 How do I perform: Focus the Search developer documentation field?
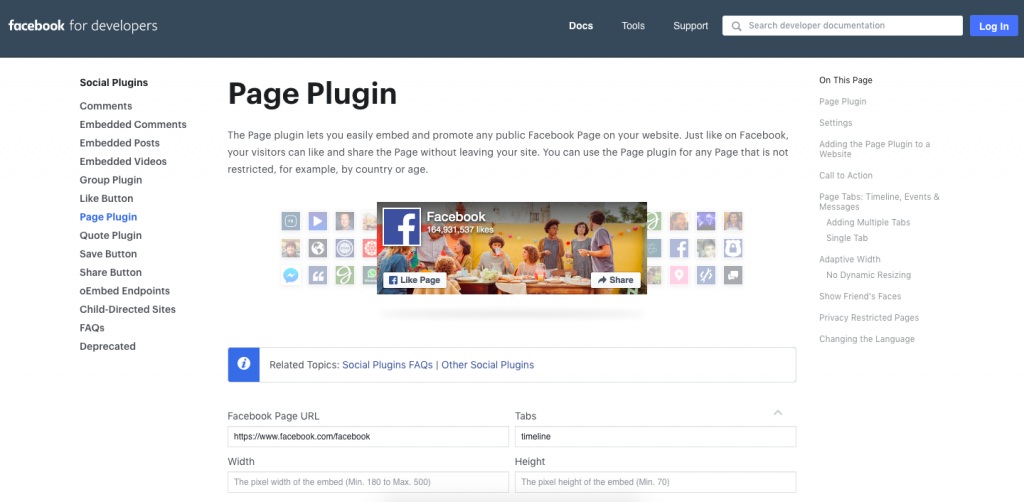click(x=842, y=25)
